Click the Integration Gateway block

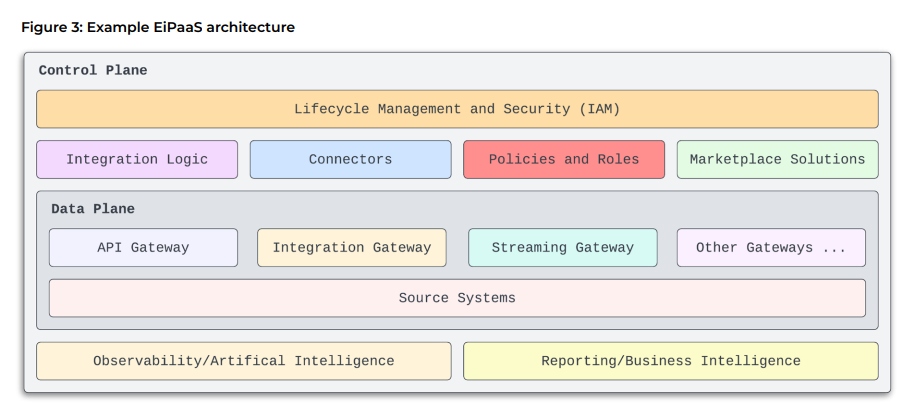point(351,247)
